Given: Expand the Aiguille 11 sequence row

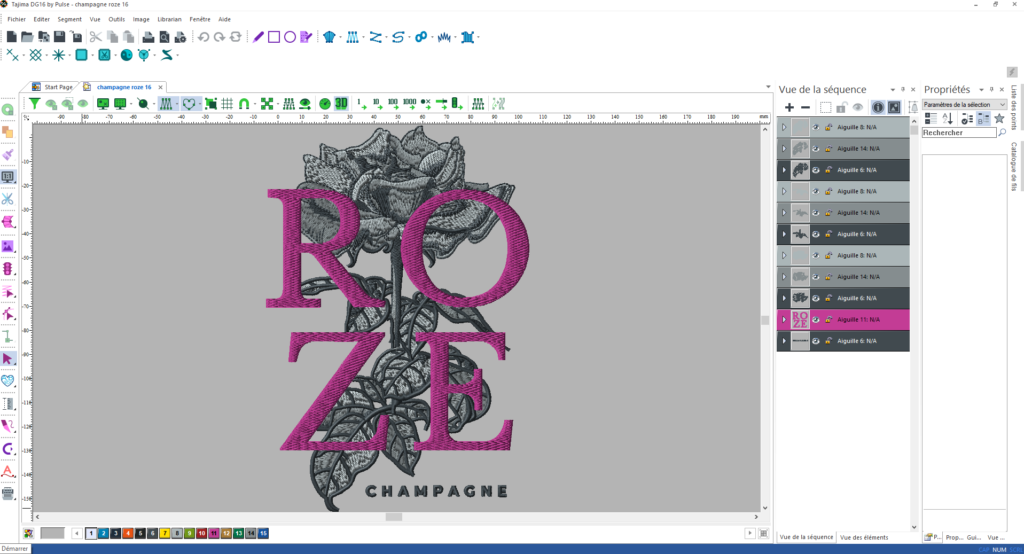Looking at the screenshot, I should tap(784, 319).
